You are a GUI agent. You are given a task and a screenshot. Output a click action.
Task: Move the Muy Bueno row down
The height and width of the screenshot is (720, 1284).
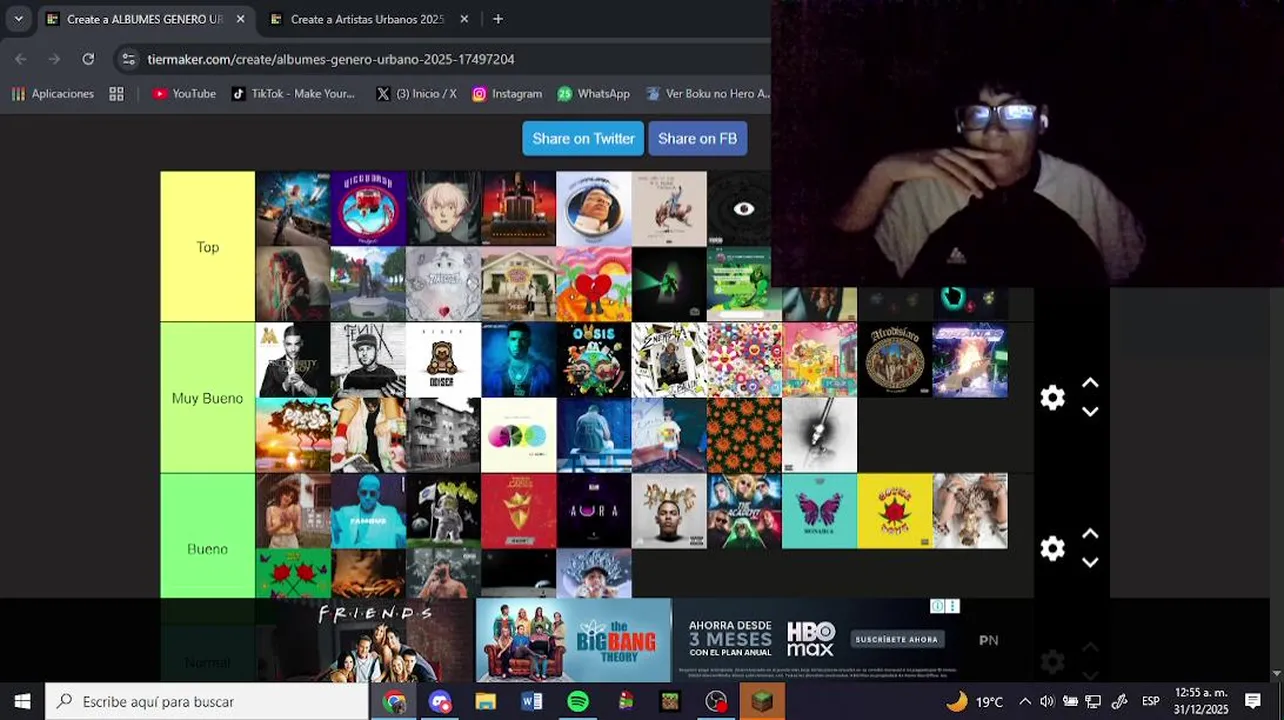pos(1090,411)
